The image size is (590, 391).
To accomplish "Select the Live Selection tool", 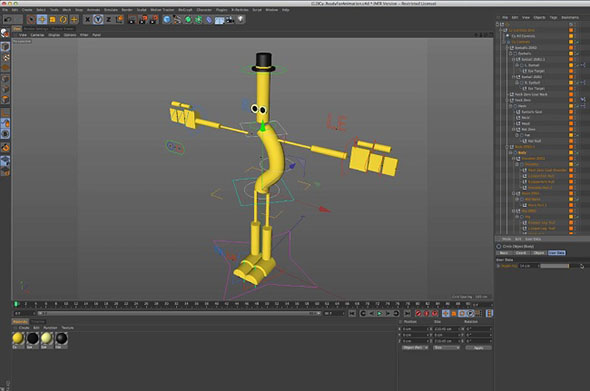I will (x=31, y=20).
